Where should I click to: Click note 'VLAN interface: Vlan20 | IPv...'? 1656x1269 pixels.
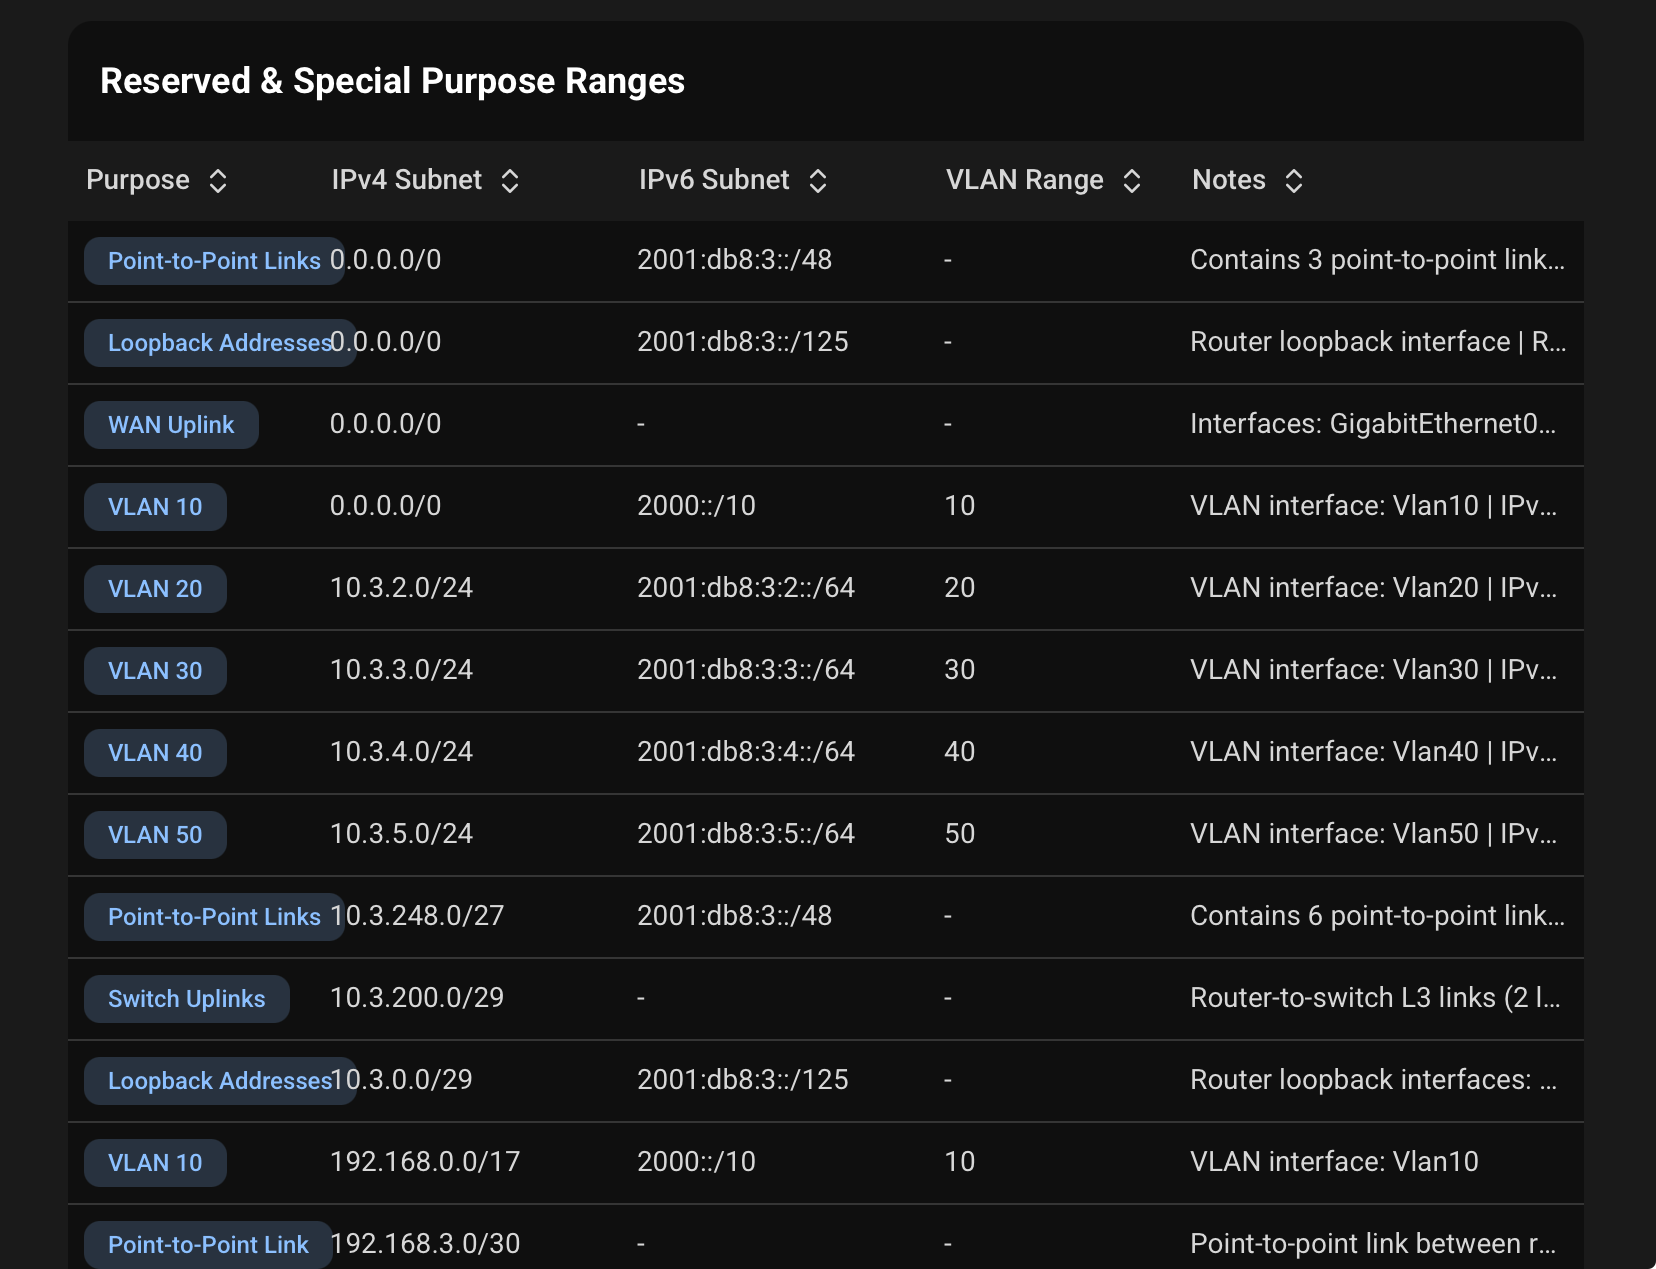coord(1373,588)
